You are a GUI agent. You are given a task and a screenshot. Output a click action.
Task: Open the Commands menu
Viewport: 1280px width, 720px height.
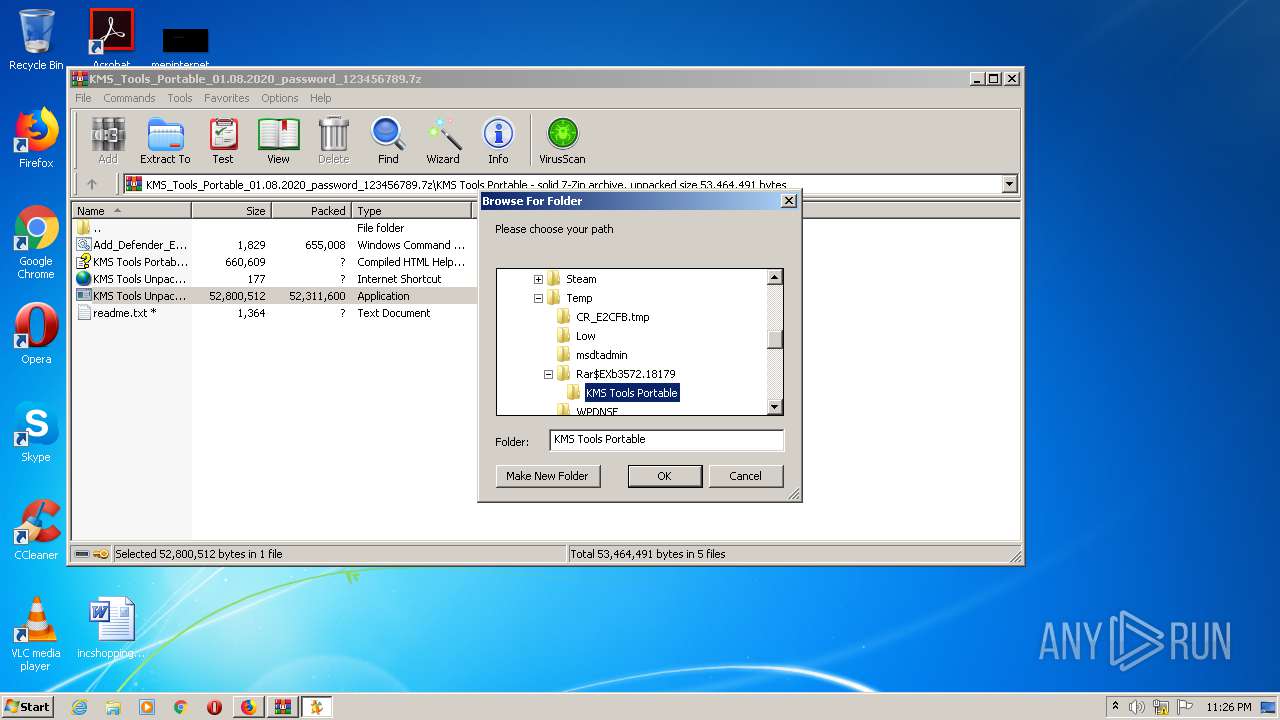129,98
